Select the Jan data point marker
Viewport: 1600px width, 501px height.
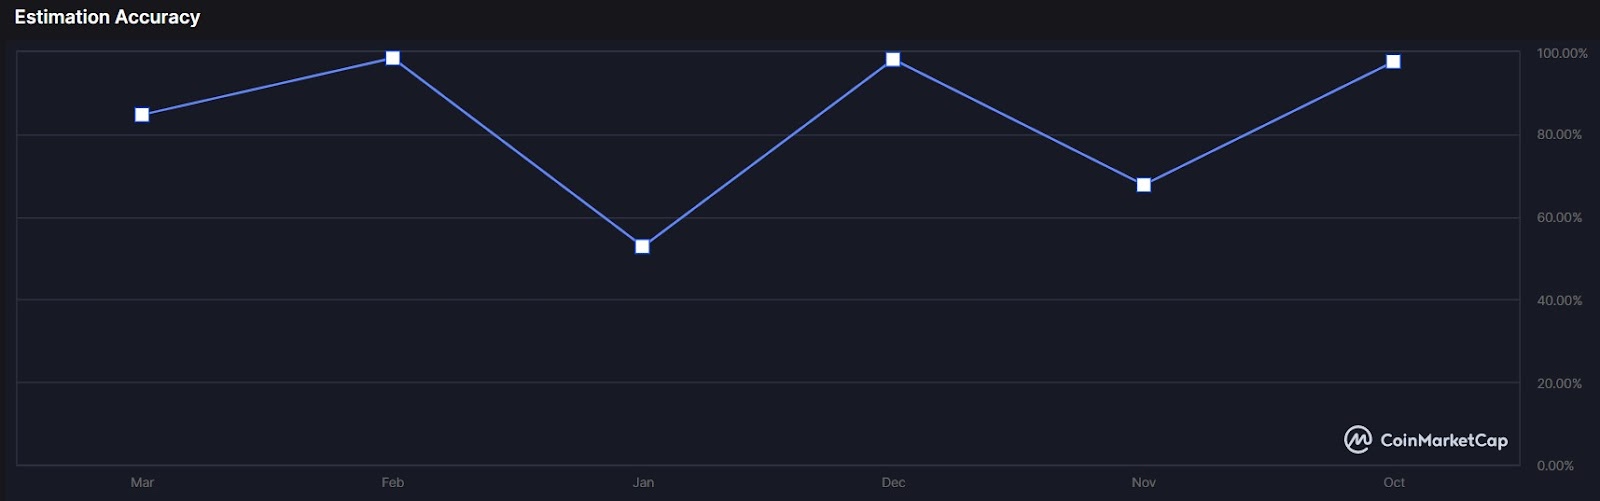coord(643,246)
